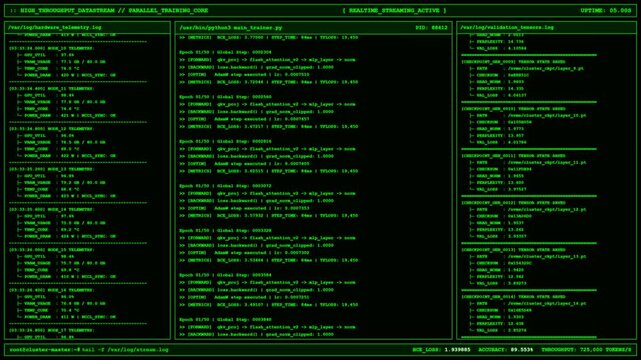The width and height of the screenshot is (641, 360).
Task: Click the BACKWARD line under Global Step 0002560
Action: [x=256, y=112]
